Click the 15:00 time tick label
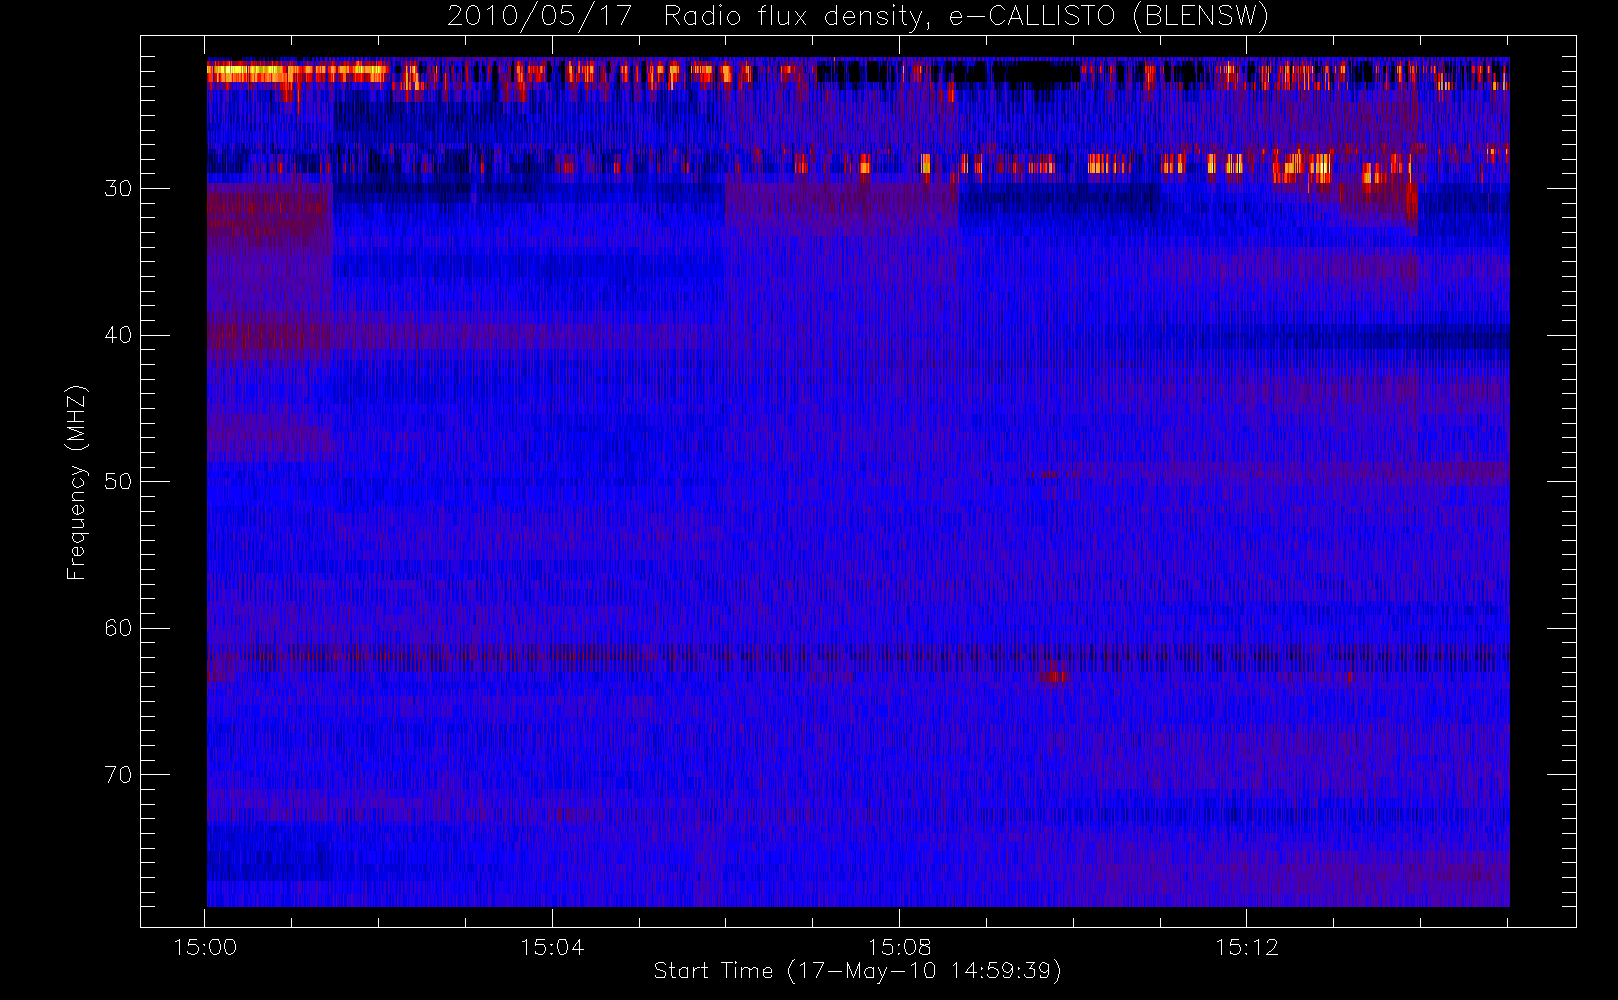 pyautogui.click(x=205, y=947)
